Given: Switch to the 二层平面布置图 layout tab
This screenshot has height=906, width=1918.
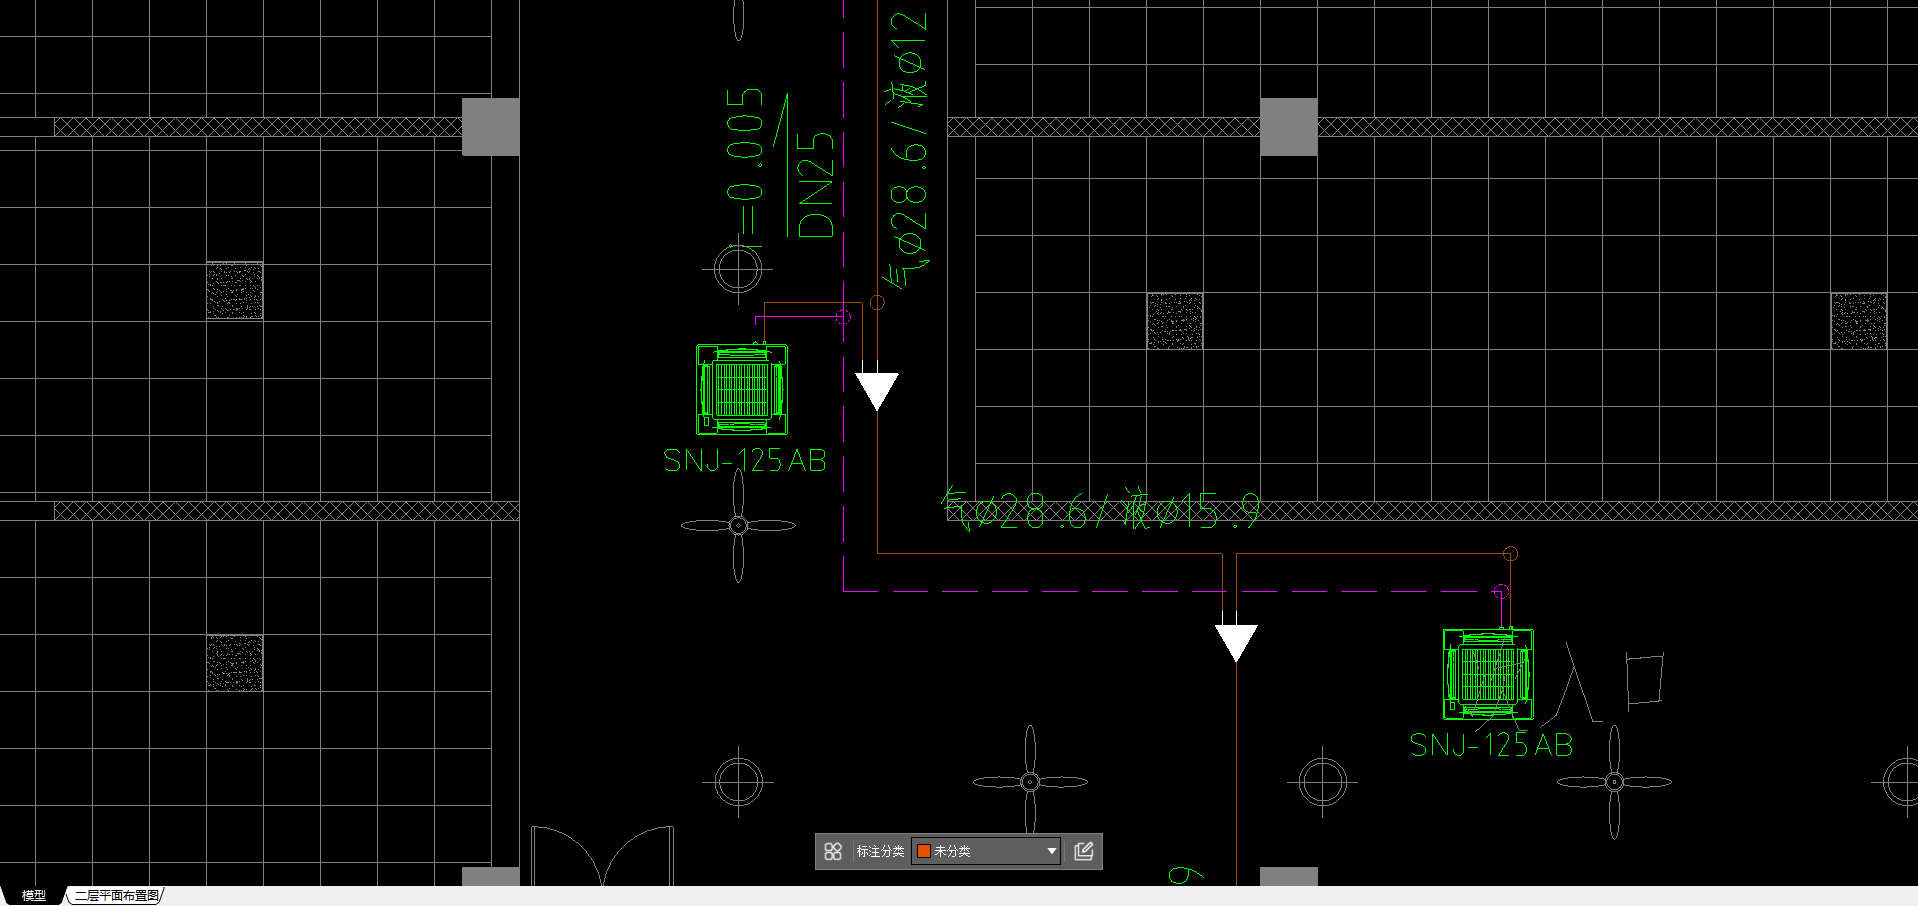Looking at the screenshot, I should pyautogui.click(x=117, y=895).
